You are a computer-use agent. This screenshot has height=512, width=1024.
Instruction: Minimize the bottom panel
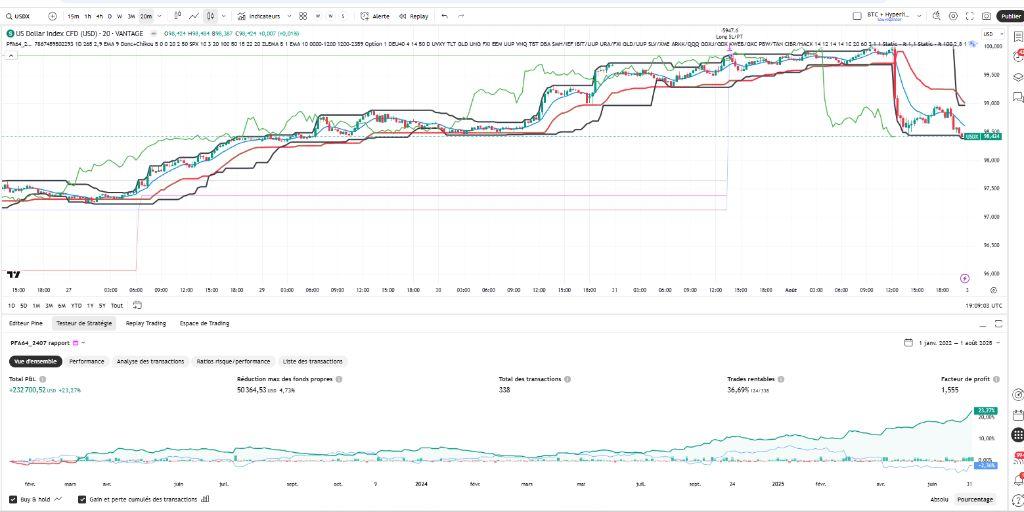(982, 324)
